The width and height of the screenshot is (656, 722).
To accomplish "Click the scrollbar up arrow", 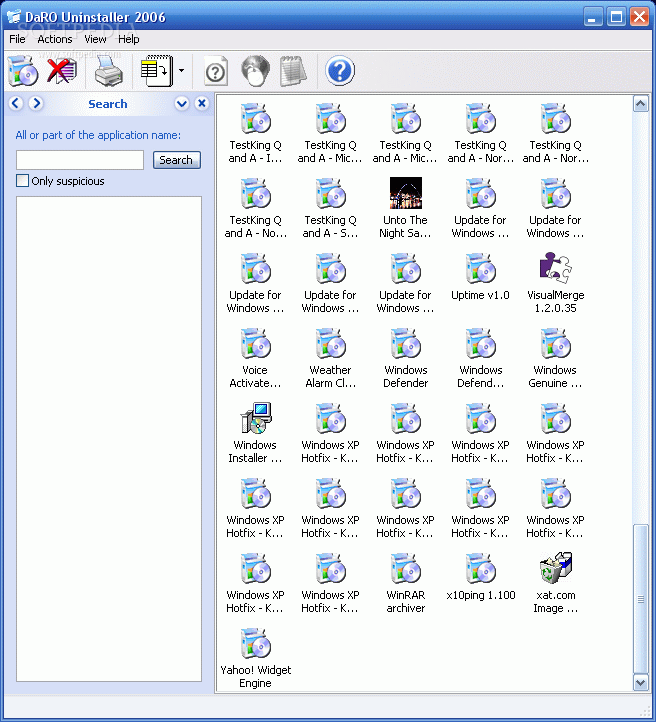I will click(640, 104).
